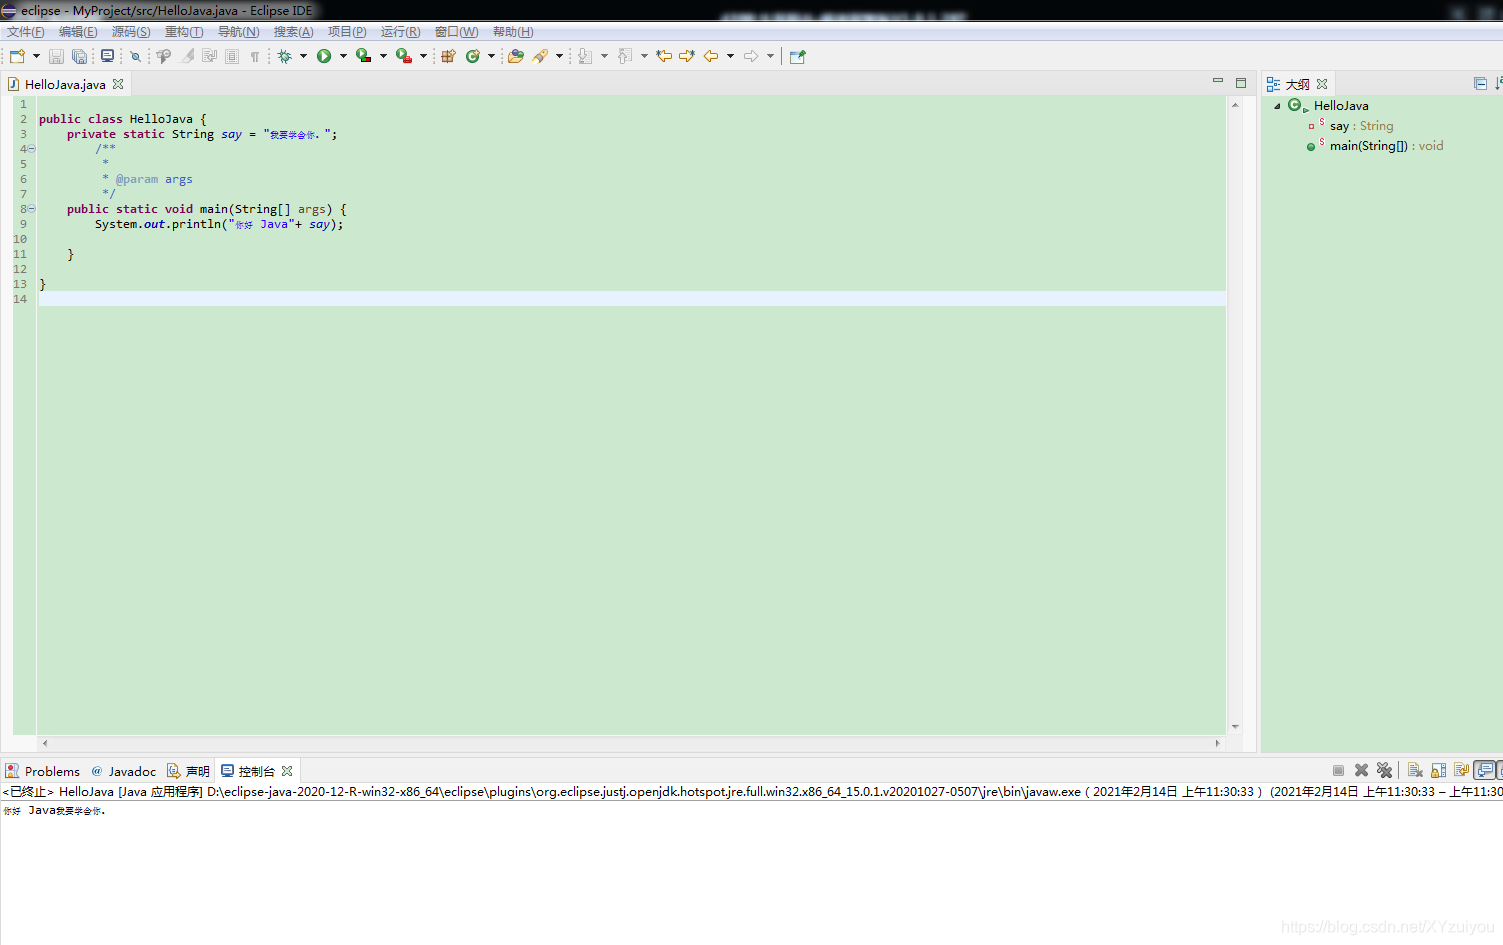The width and height of the screenshot is (1503, 945).
Task: Click the Debug bug icon
Action: (x=284, y=56)
